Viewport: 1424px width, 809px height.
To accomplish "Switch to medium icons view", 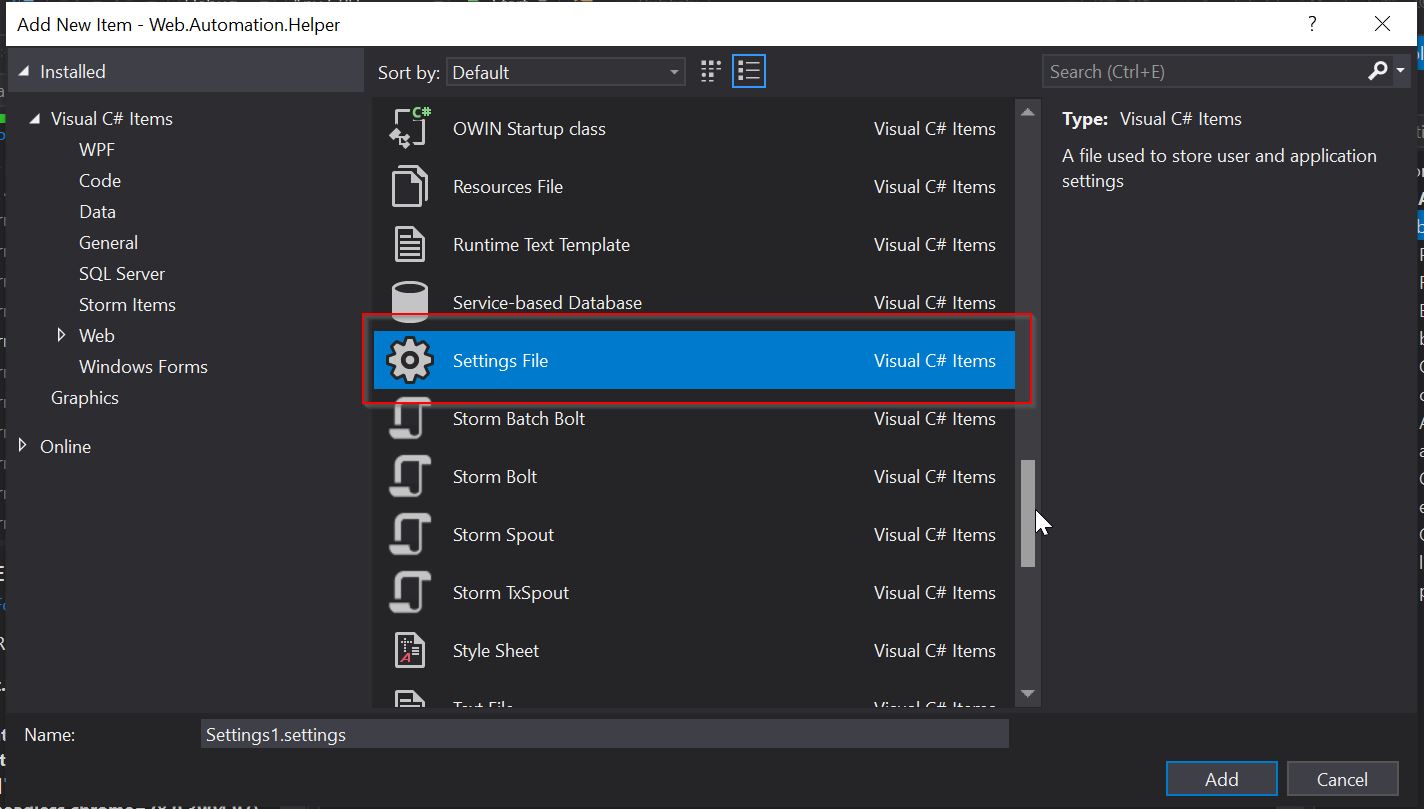I will (709, 70).
